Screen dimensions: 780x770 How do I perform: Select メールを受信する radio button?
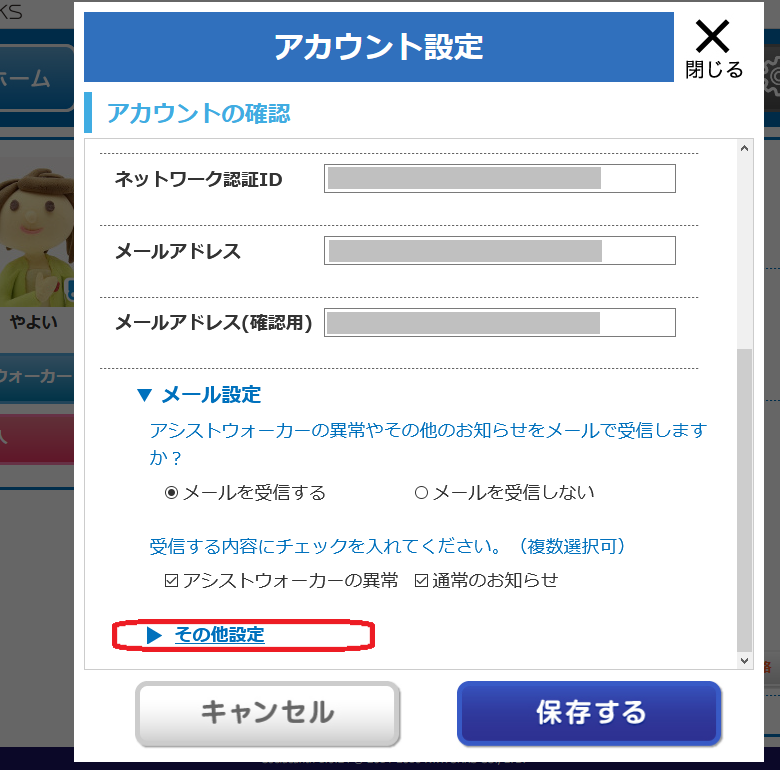click(171, 493)
